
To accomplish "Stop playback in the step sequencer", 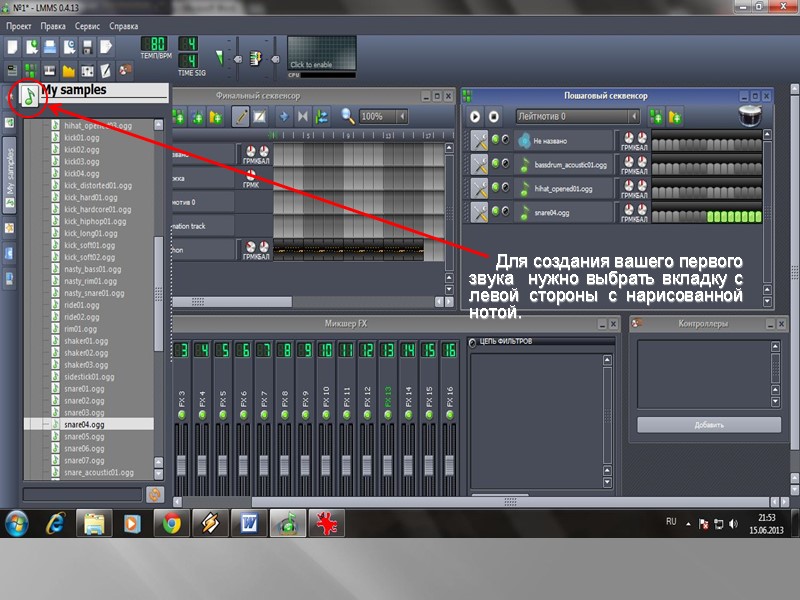I will click(x=493, y=116).
